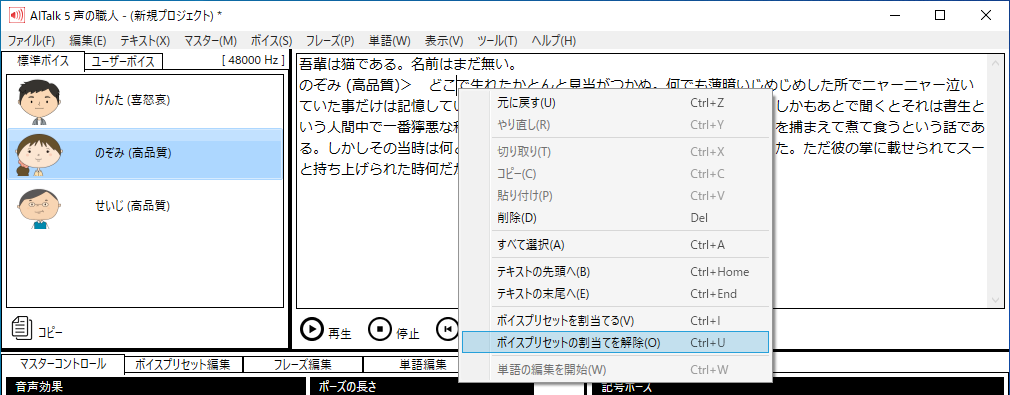Choose テキストの先頭へ(B) in context menu

[615, 272]
